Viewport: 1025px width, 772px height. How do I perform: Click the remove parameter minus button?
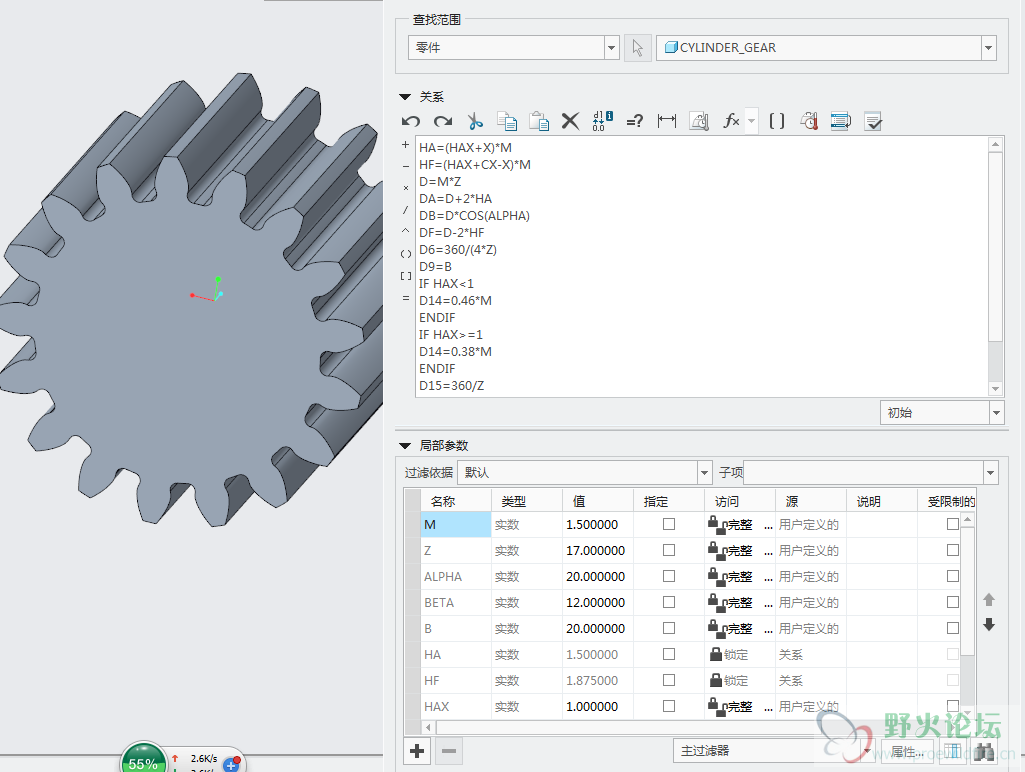click(448, 750)
